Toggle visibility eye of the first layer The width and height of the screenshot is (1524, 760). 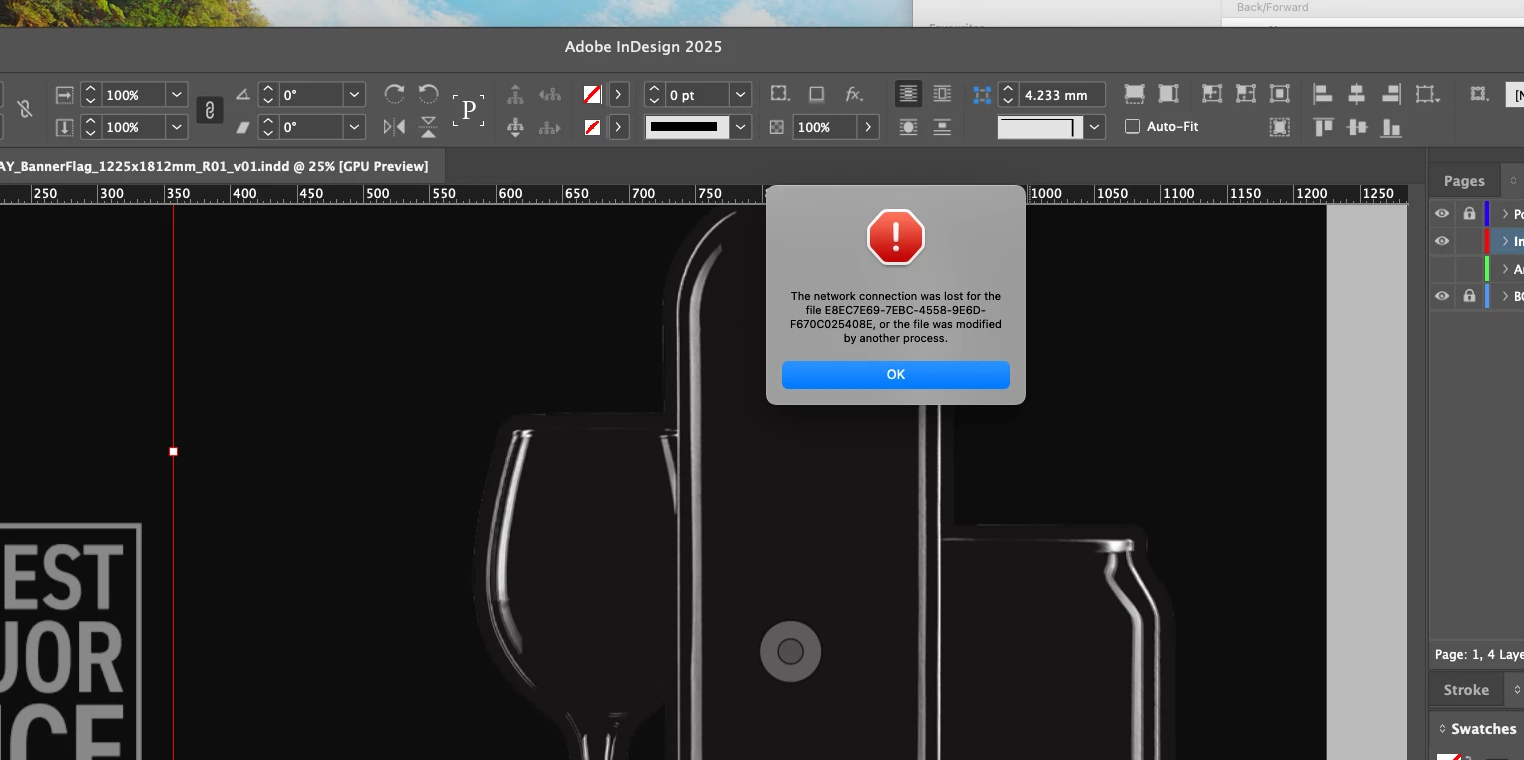(x=1441, y=214)
